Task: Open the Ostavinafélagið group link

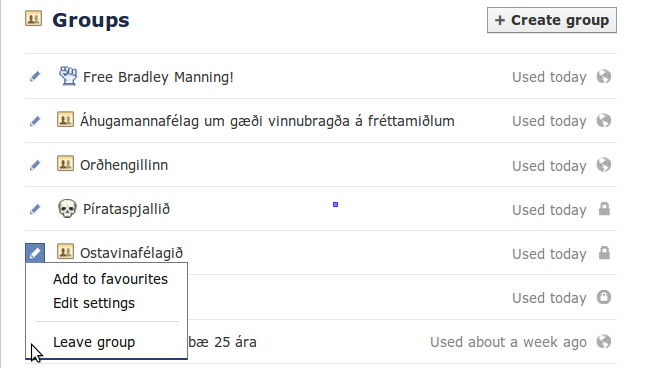Action: tap(131, 253)
